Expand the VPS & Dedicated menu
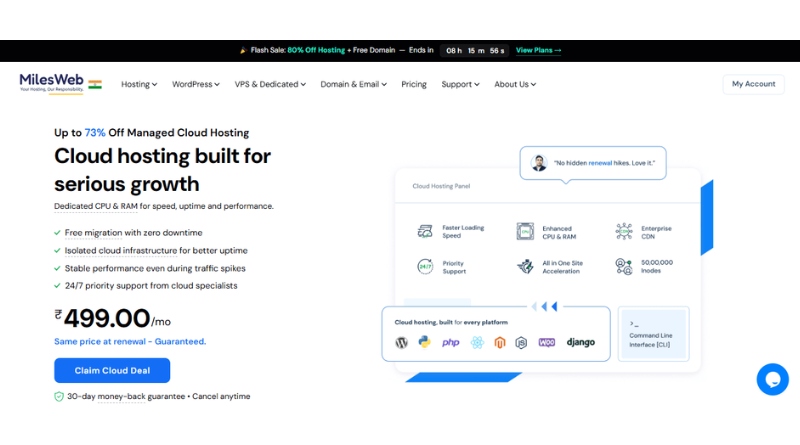 tap(270, 84)
